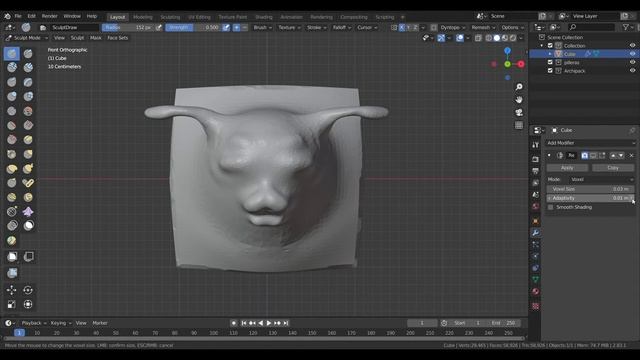
Task: Open the Face Sets menu
Action: [x=118, y=38]
